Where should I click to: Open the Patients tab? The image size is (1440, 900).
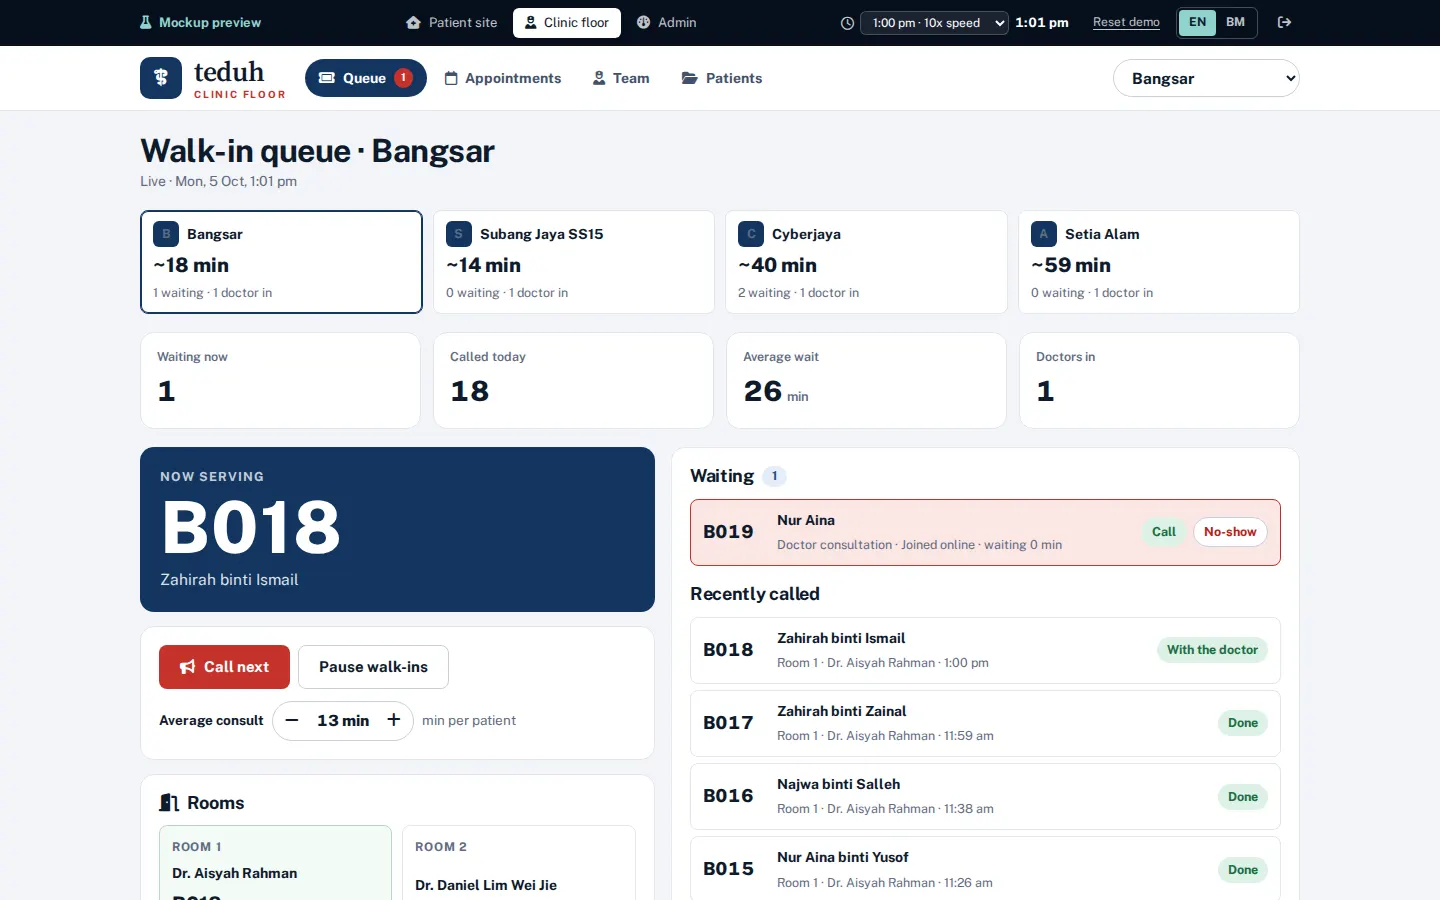[x=722, y=78]
